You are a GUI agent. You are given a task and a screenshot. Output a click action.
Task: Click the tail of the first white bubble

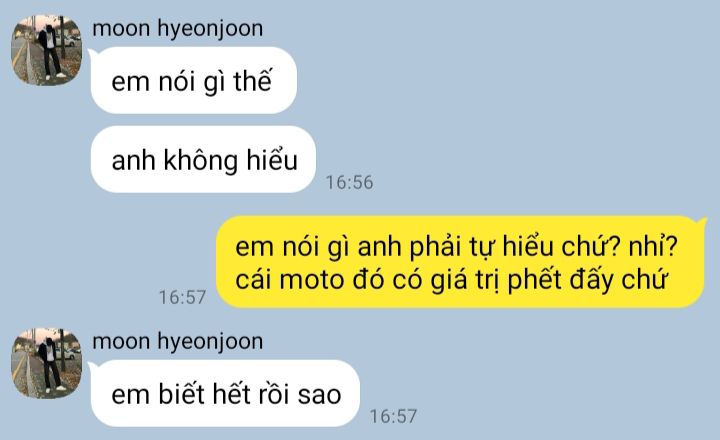tap(91, 55)
